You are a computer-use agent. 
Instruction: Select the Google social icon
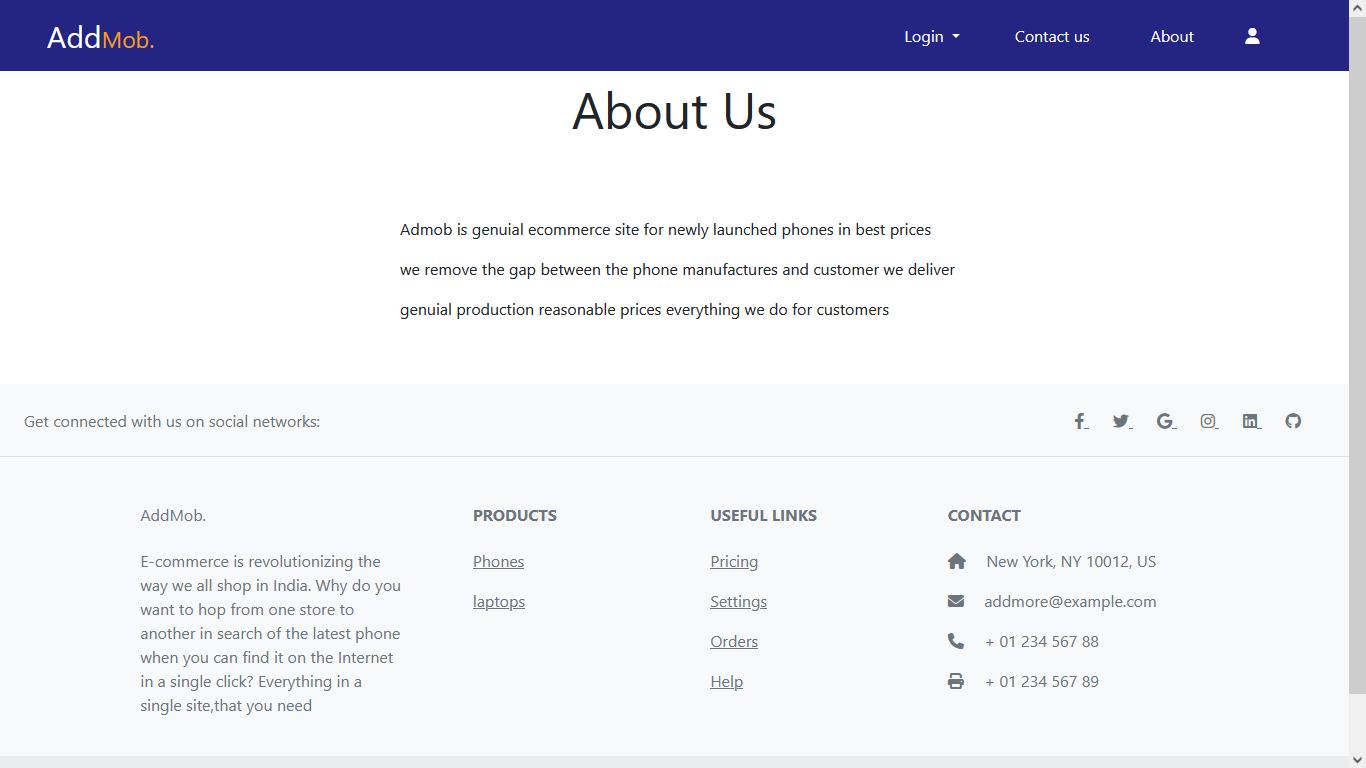[x=1164, y=421]
